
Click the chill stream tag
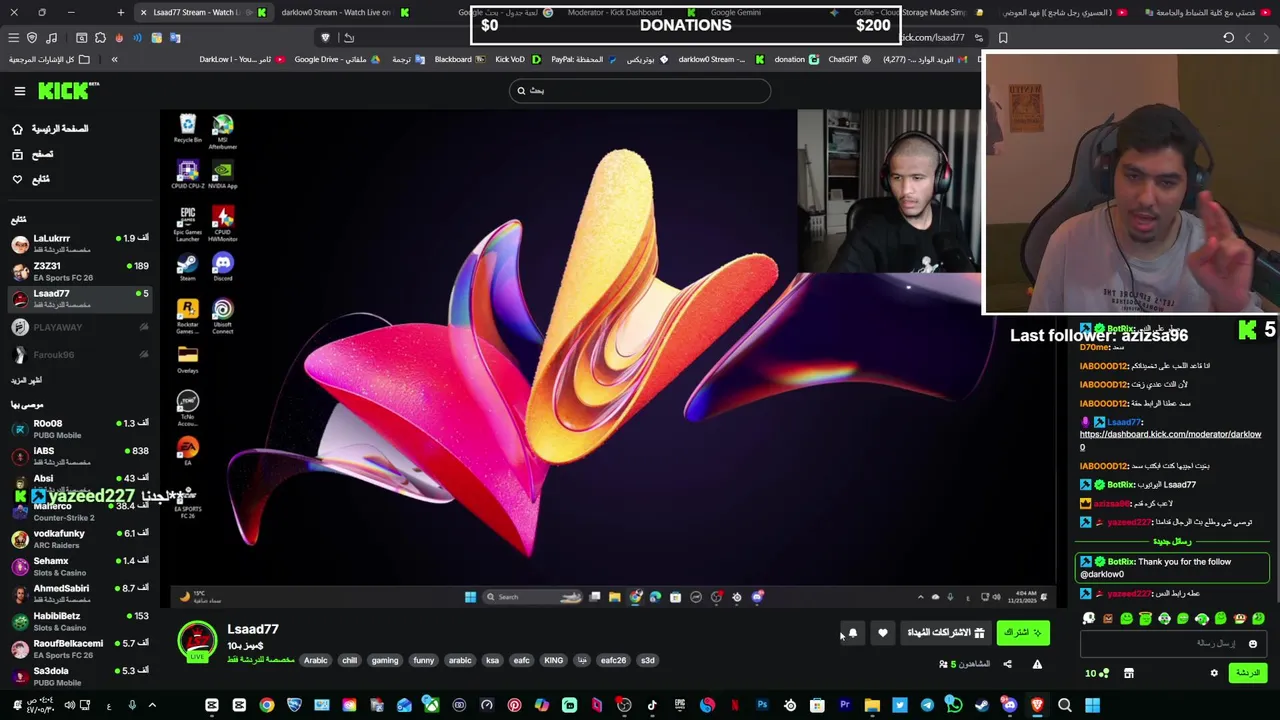tap(349, 660)
